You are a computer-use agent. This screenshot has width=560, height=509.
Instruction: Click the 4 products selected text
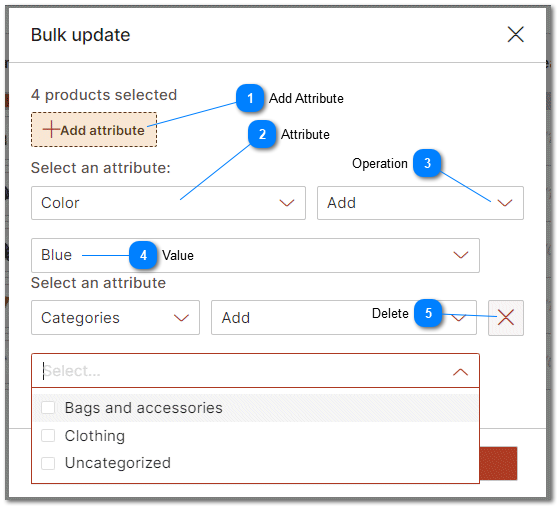[104, 95]
